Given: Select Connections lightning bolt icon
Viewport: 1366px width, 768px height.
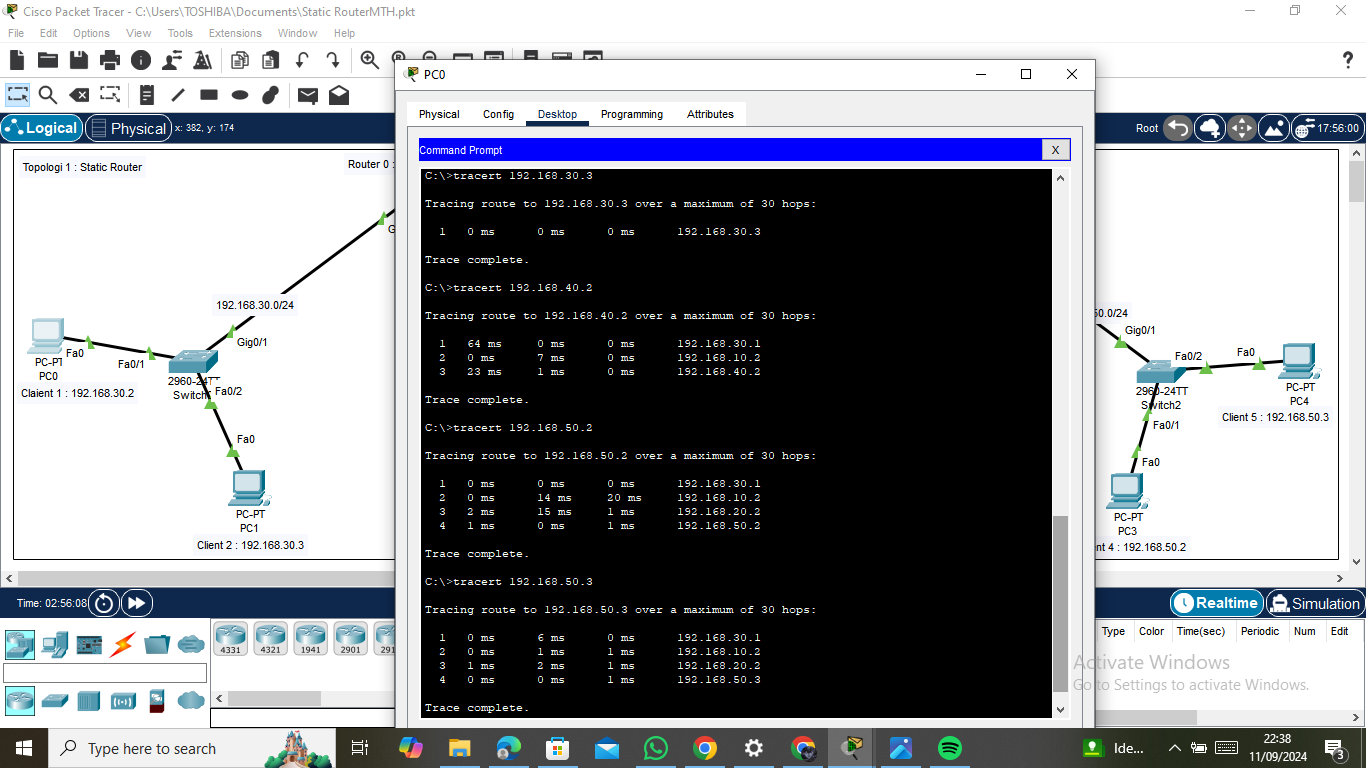Looking at the screenshot, I should 123,644.
